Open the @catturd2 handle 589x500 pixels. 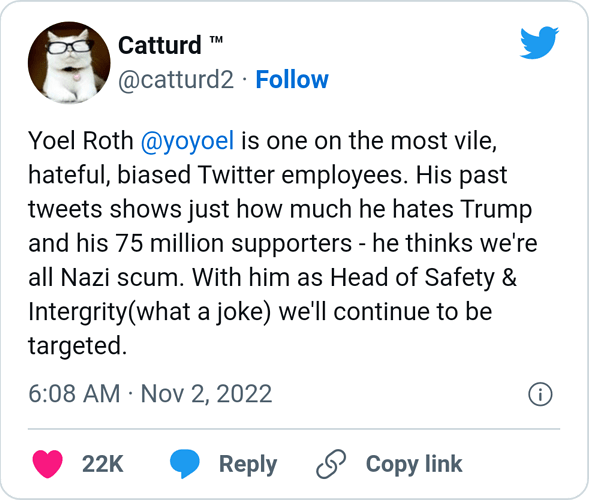coord(176,80)
